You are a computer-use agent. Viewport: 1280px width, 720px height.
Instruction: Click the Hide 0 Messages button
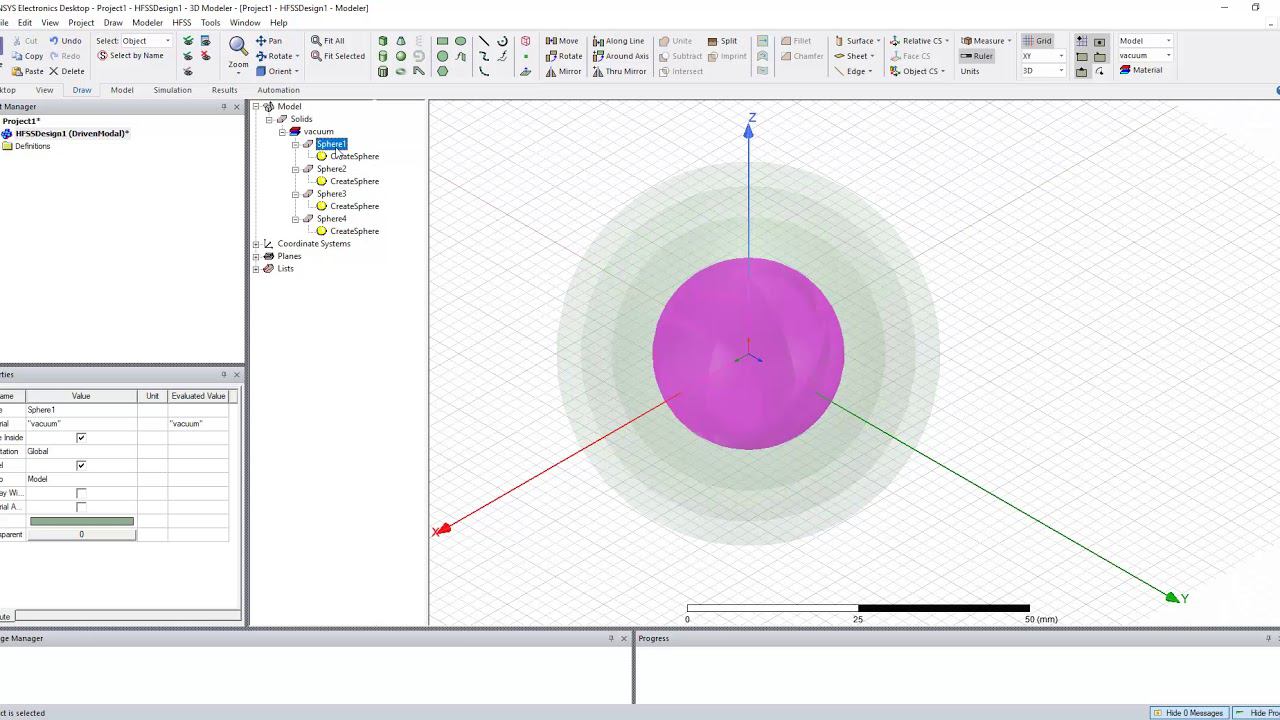[x=1189, y=713]
